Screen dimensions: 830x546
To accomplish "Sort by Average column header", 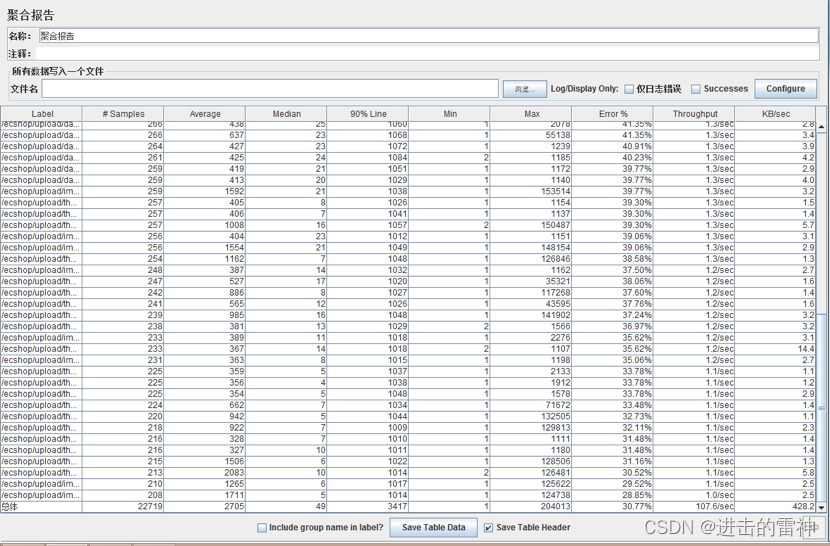I will (x=205, y=114).
